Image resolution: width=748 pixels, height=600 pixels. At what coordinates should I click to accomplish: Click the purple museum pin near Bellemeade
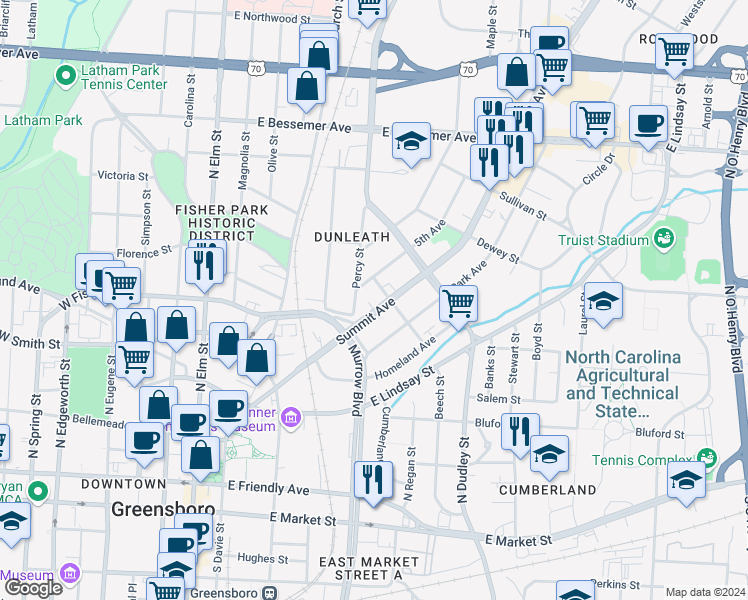click(x=290, y=415)
